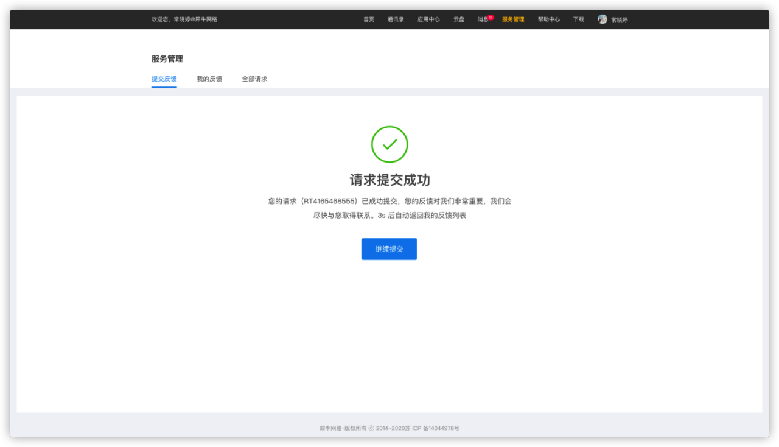Click the user avatar icon
The image size is (779, 447).
tap(602, 19)
